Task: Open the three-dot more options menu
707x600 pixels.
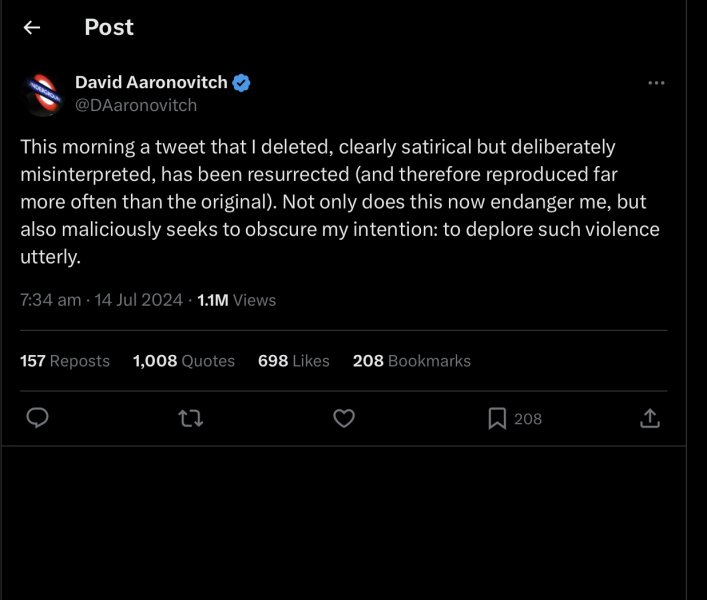Action: pos(656,83)
